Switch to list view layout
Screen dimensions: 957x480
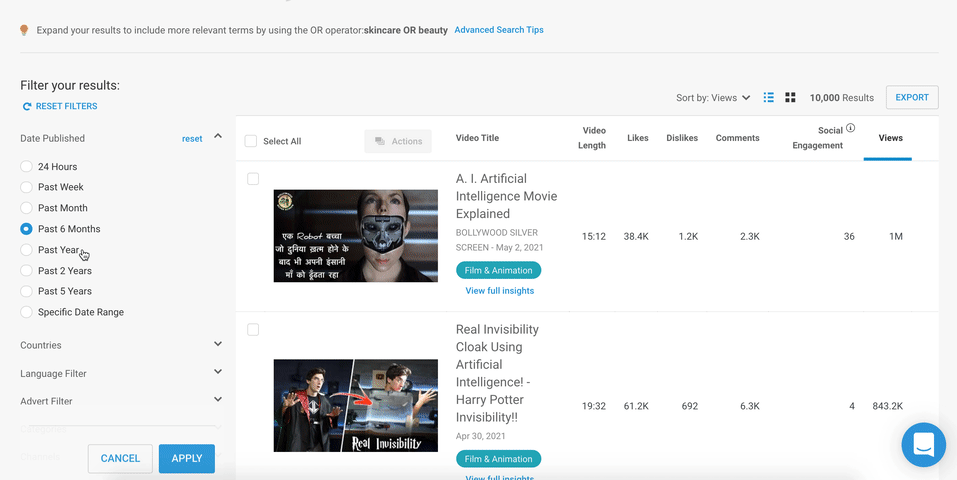(x=769, y=98)
